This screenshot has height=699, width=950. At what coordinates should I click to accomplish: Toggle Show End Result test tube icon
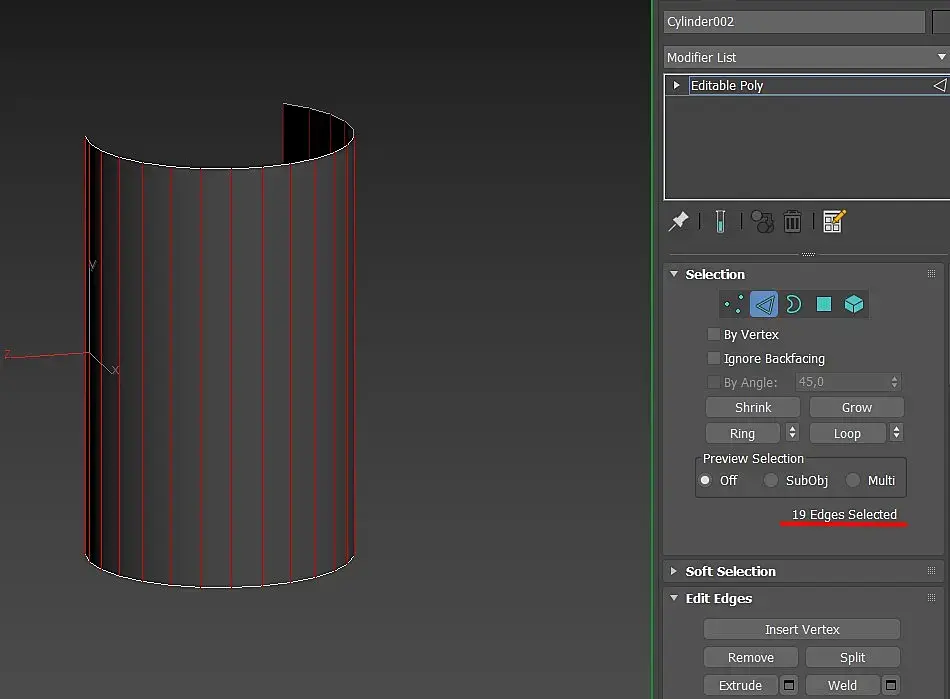pos(720,222)
